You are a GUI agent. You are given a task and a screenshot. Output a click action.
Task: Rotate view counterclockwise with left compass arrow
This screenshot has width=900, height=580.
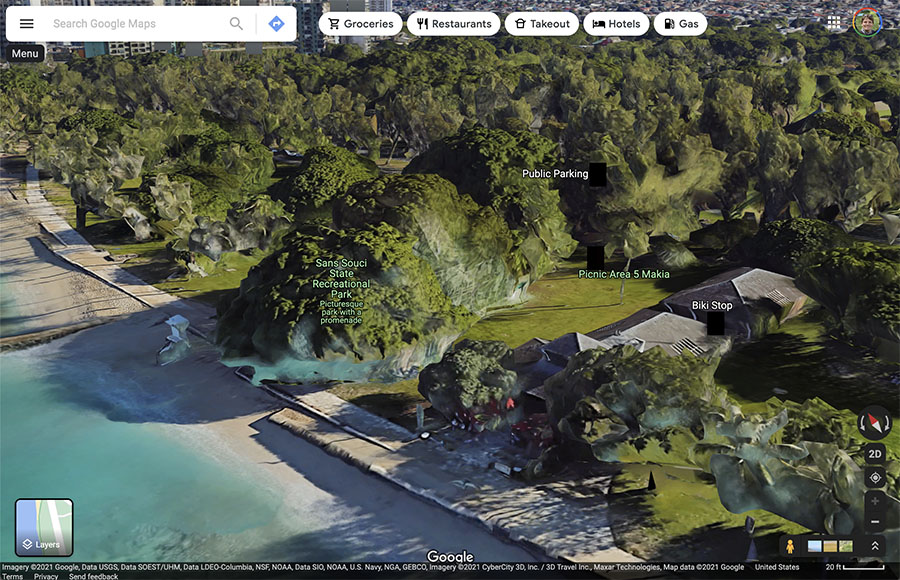coord(862,423)
